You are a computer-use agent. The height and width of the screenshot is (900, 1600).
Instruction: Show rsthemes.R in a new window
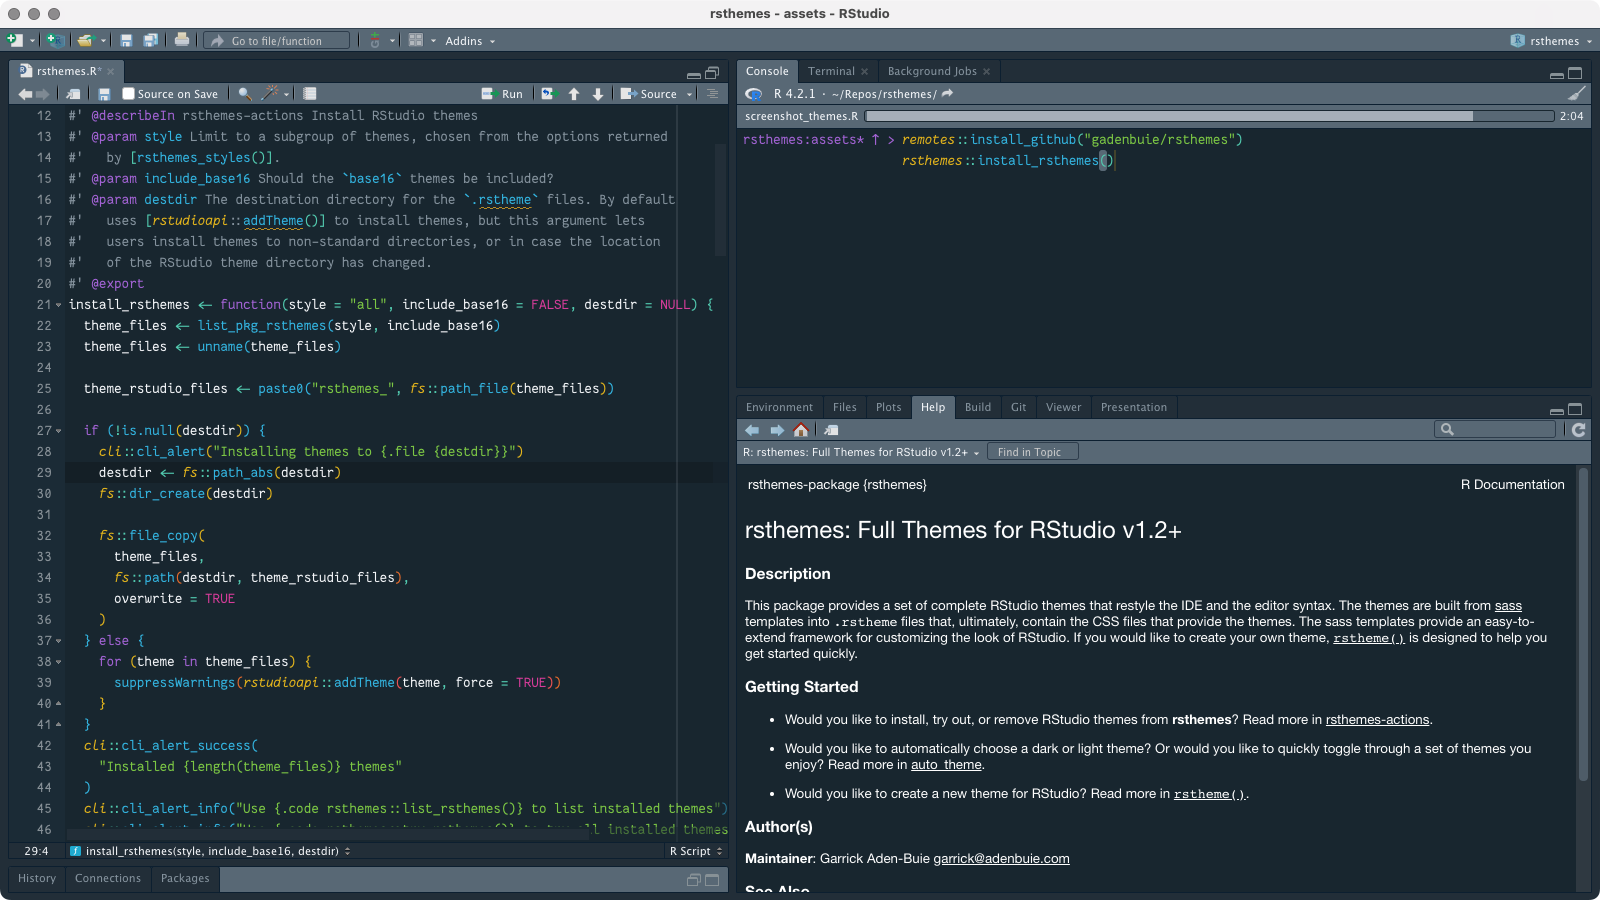(73, 94)
